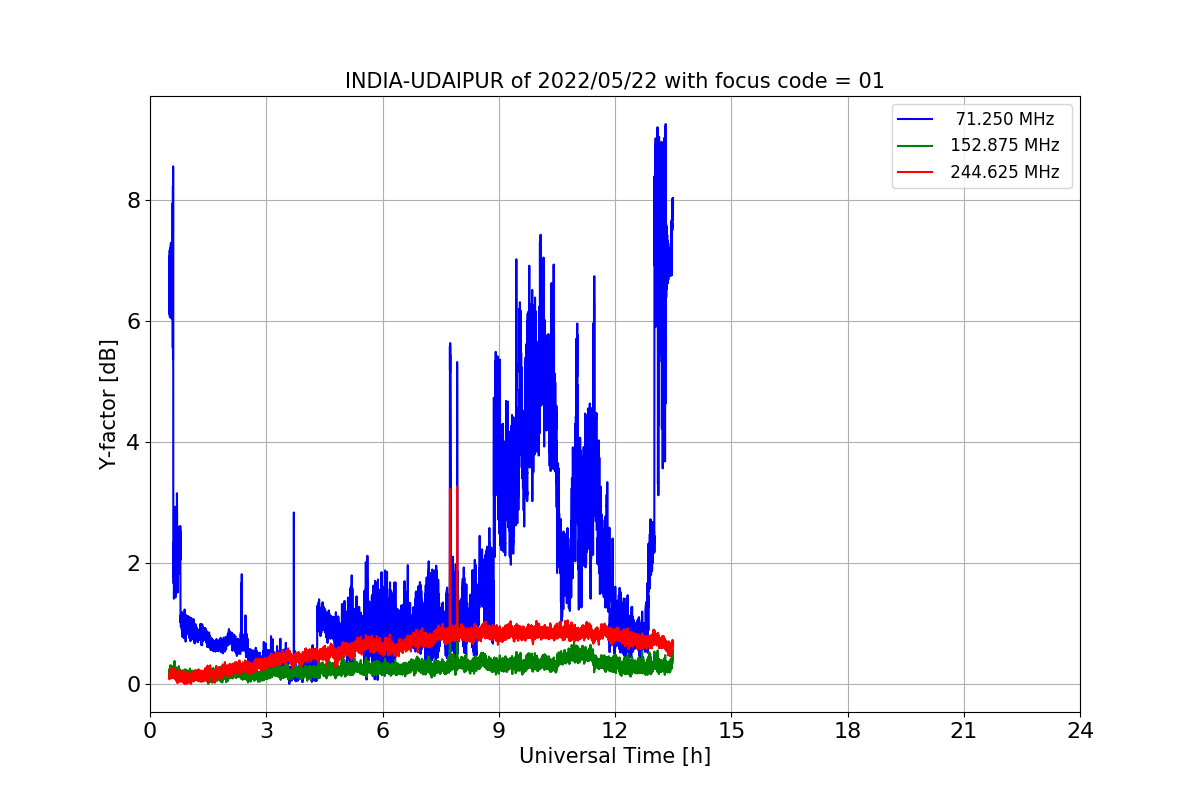Screen dimensions: 1200x800
Task: Click x-axis tick label 15
Action: (x=731, y=731)
